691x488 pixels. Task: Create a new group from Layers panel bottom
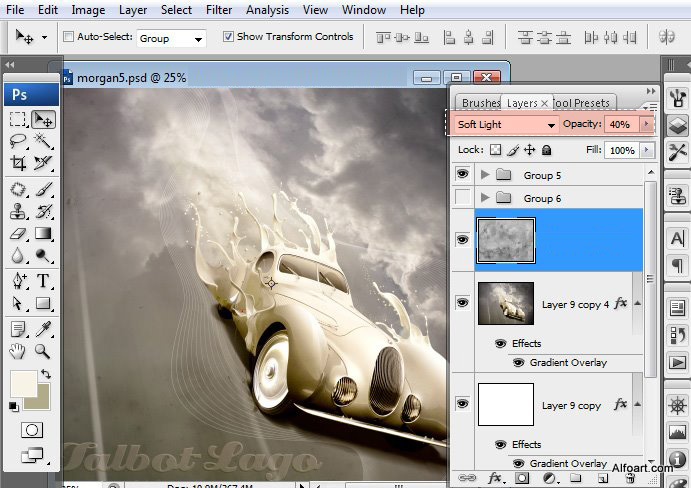(x=576, y=478)
